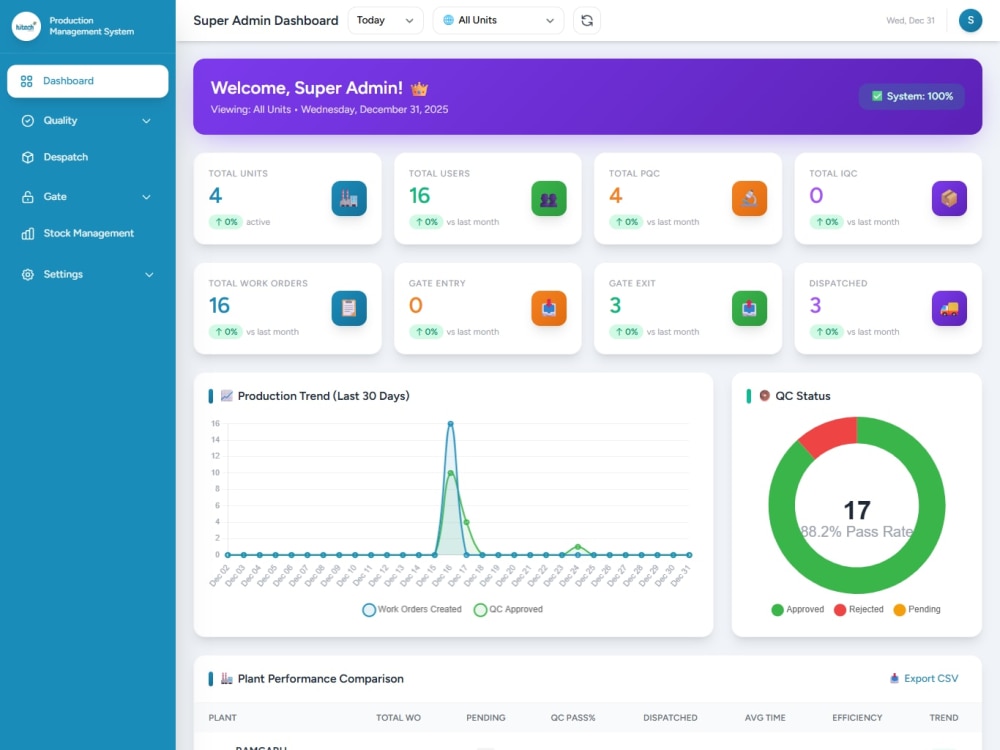
Task: Click the Total Work Orders clipboard icon
Action: click(x=349, y=308)
